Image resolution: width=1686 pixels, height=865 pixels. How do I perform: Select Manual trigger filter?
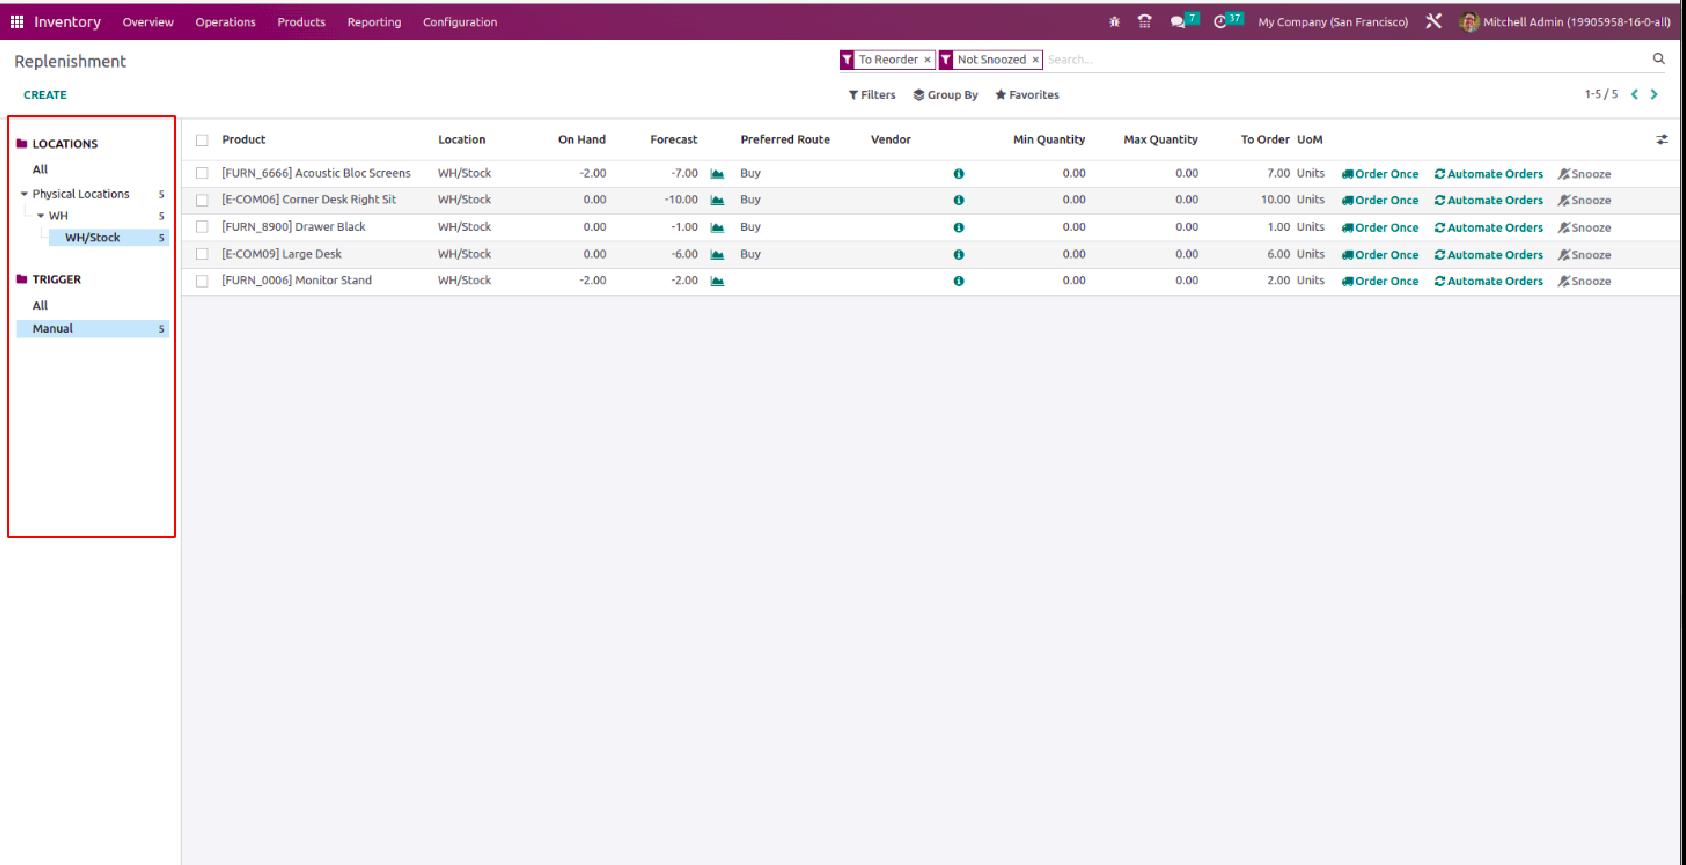coord(92,329)
